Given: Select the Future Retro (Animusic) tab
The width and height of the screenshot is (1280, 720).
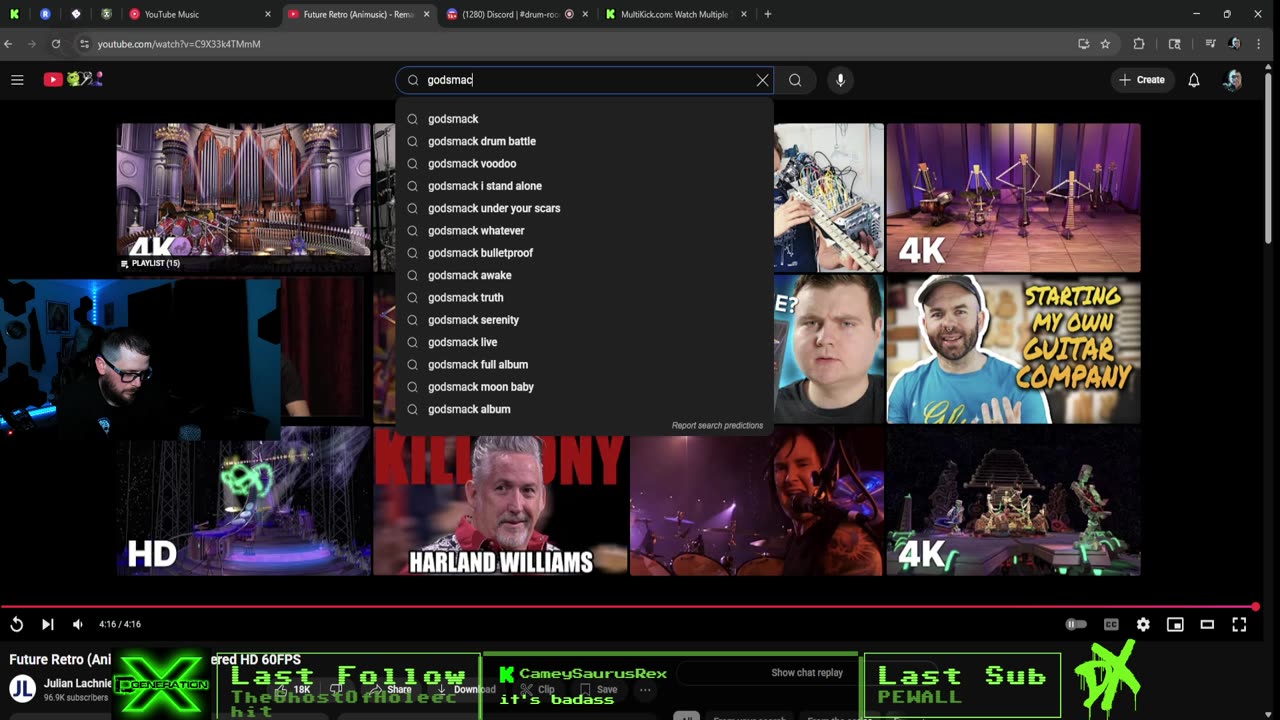Looking at the screenshot, I should [x=358, y=14].
